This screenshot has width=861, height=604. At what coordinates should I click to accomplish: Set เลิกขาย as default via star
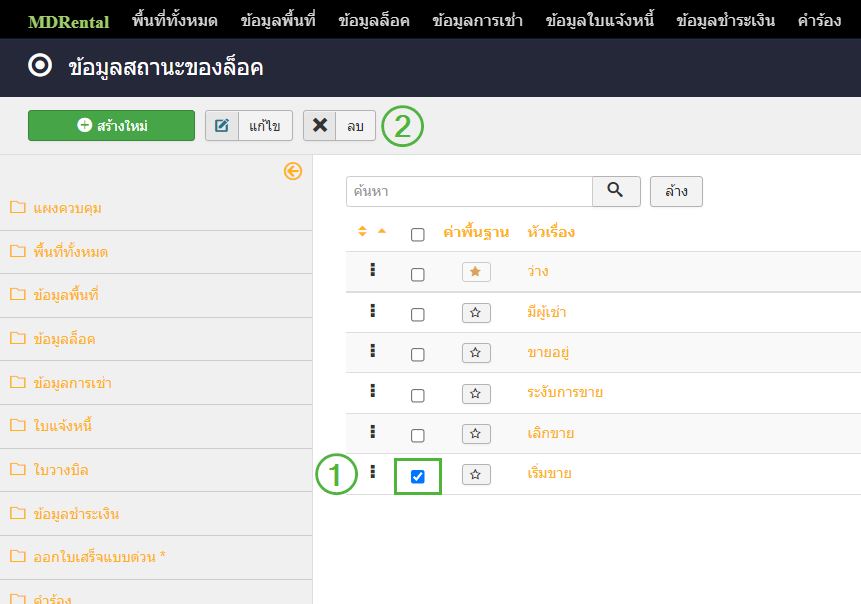click(x=476, y=434)
